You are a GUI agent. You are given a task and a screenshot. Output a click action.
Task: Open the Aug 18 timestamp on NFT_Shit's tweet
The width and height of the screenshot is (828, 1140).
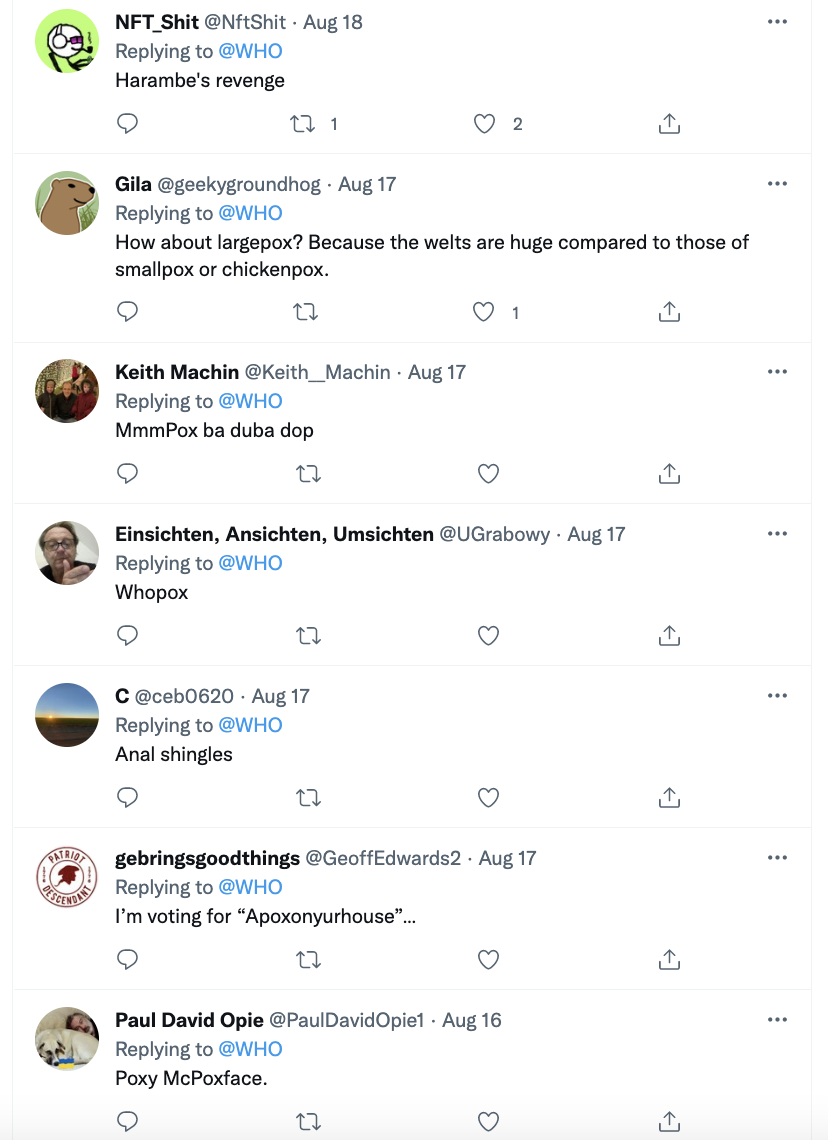pyautogui.click(x=333, y=22)
